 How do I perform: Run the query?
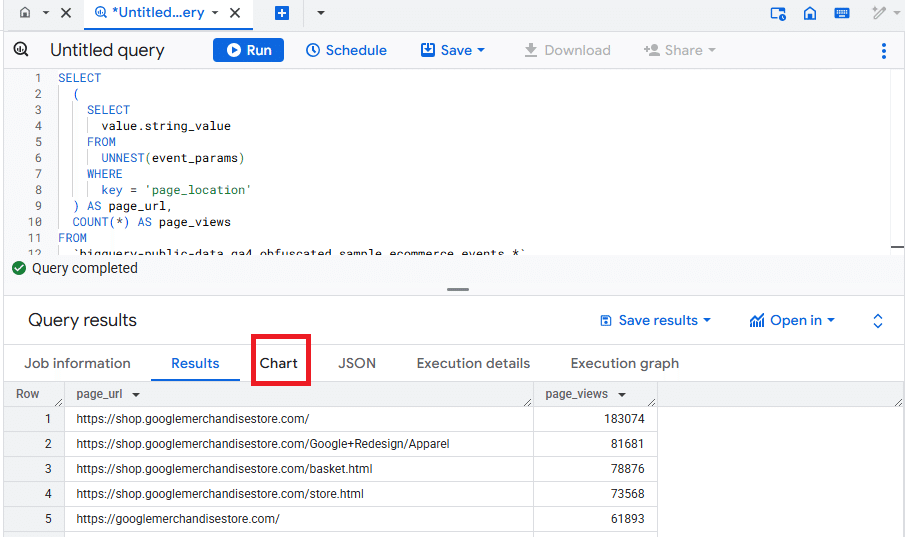[x=248, y=50]
